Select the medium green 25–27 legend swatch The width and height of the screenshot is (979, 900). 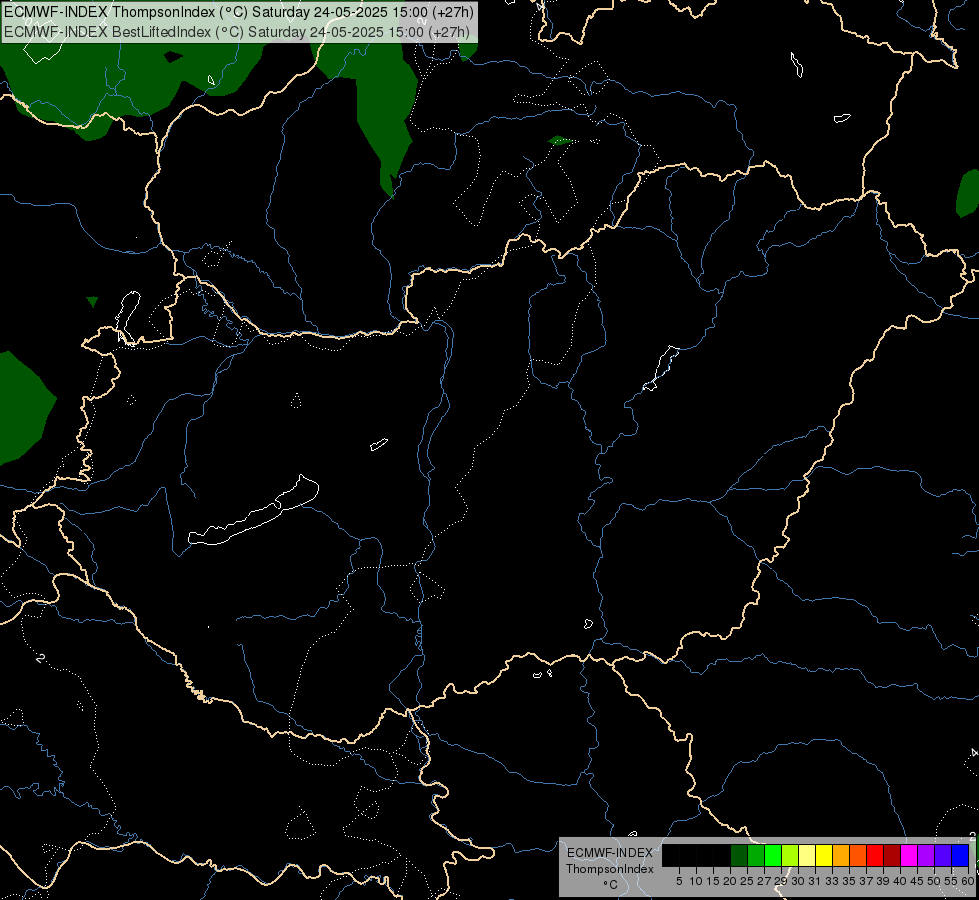(x=755, y=855)
